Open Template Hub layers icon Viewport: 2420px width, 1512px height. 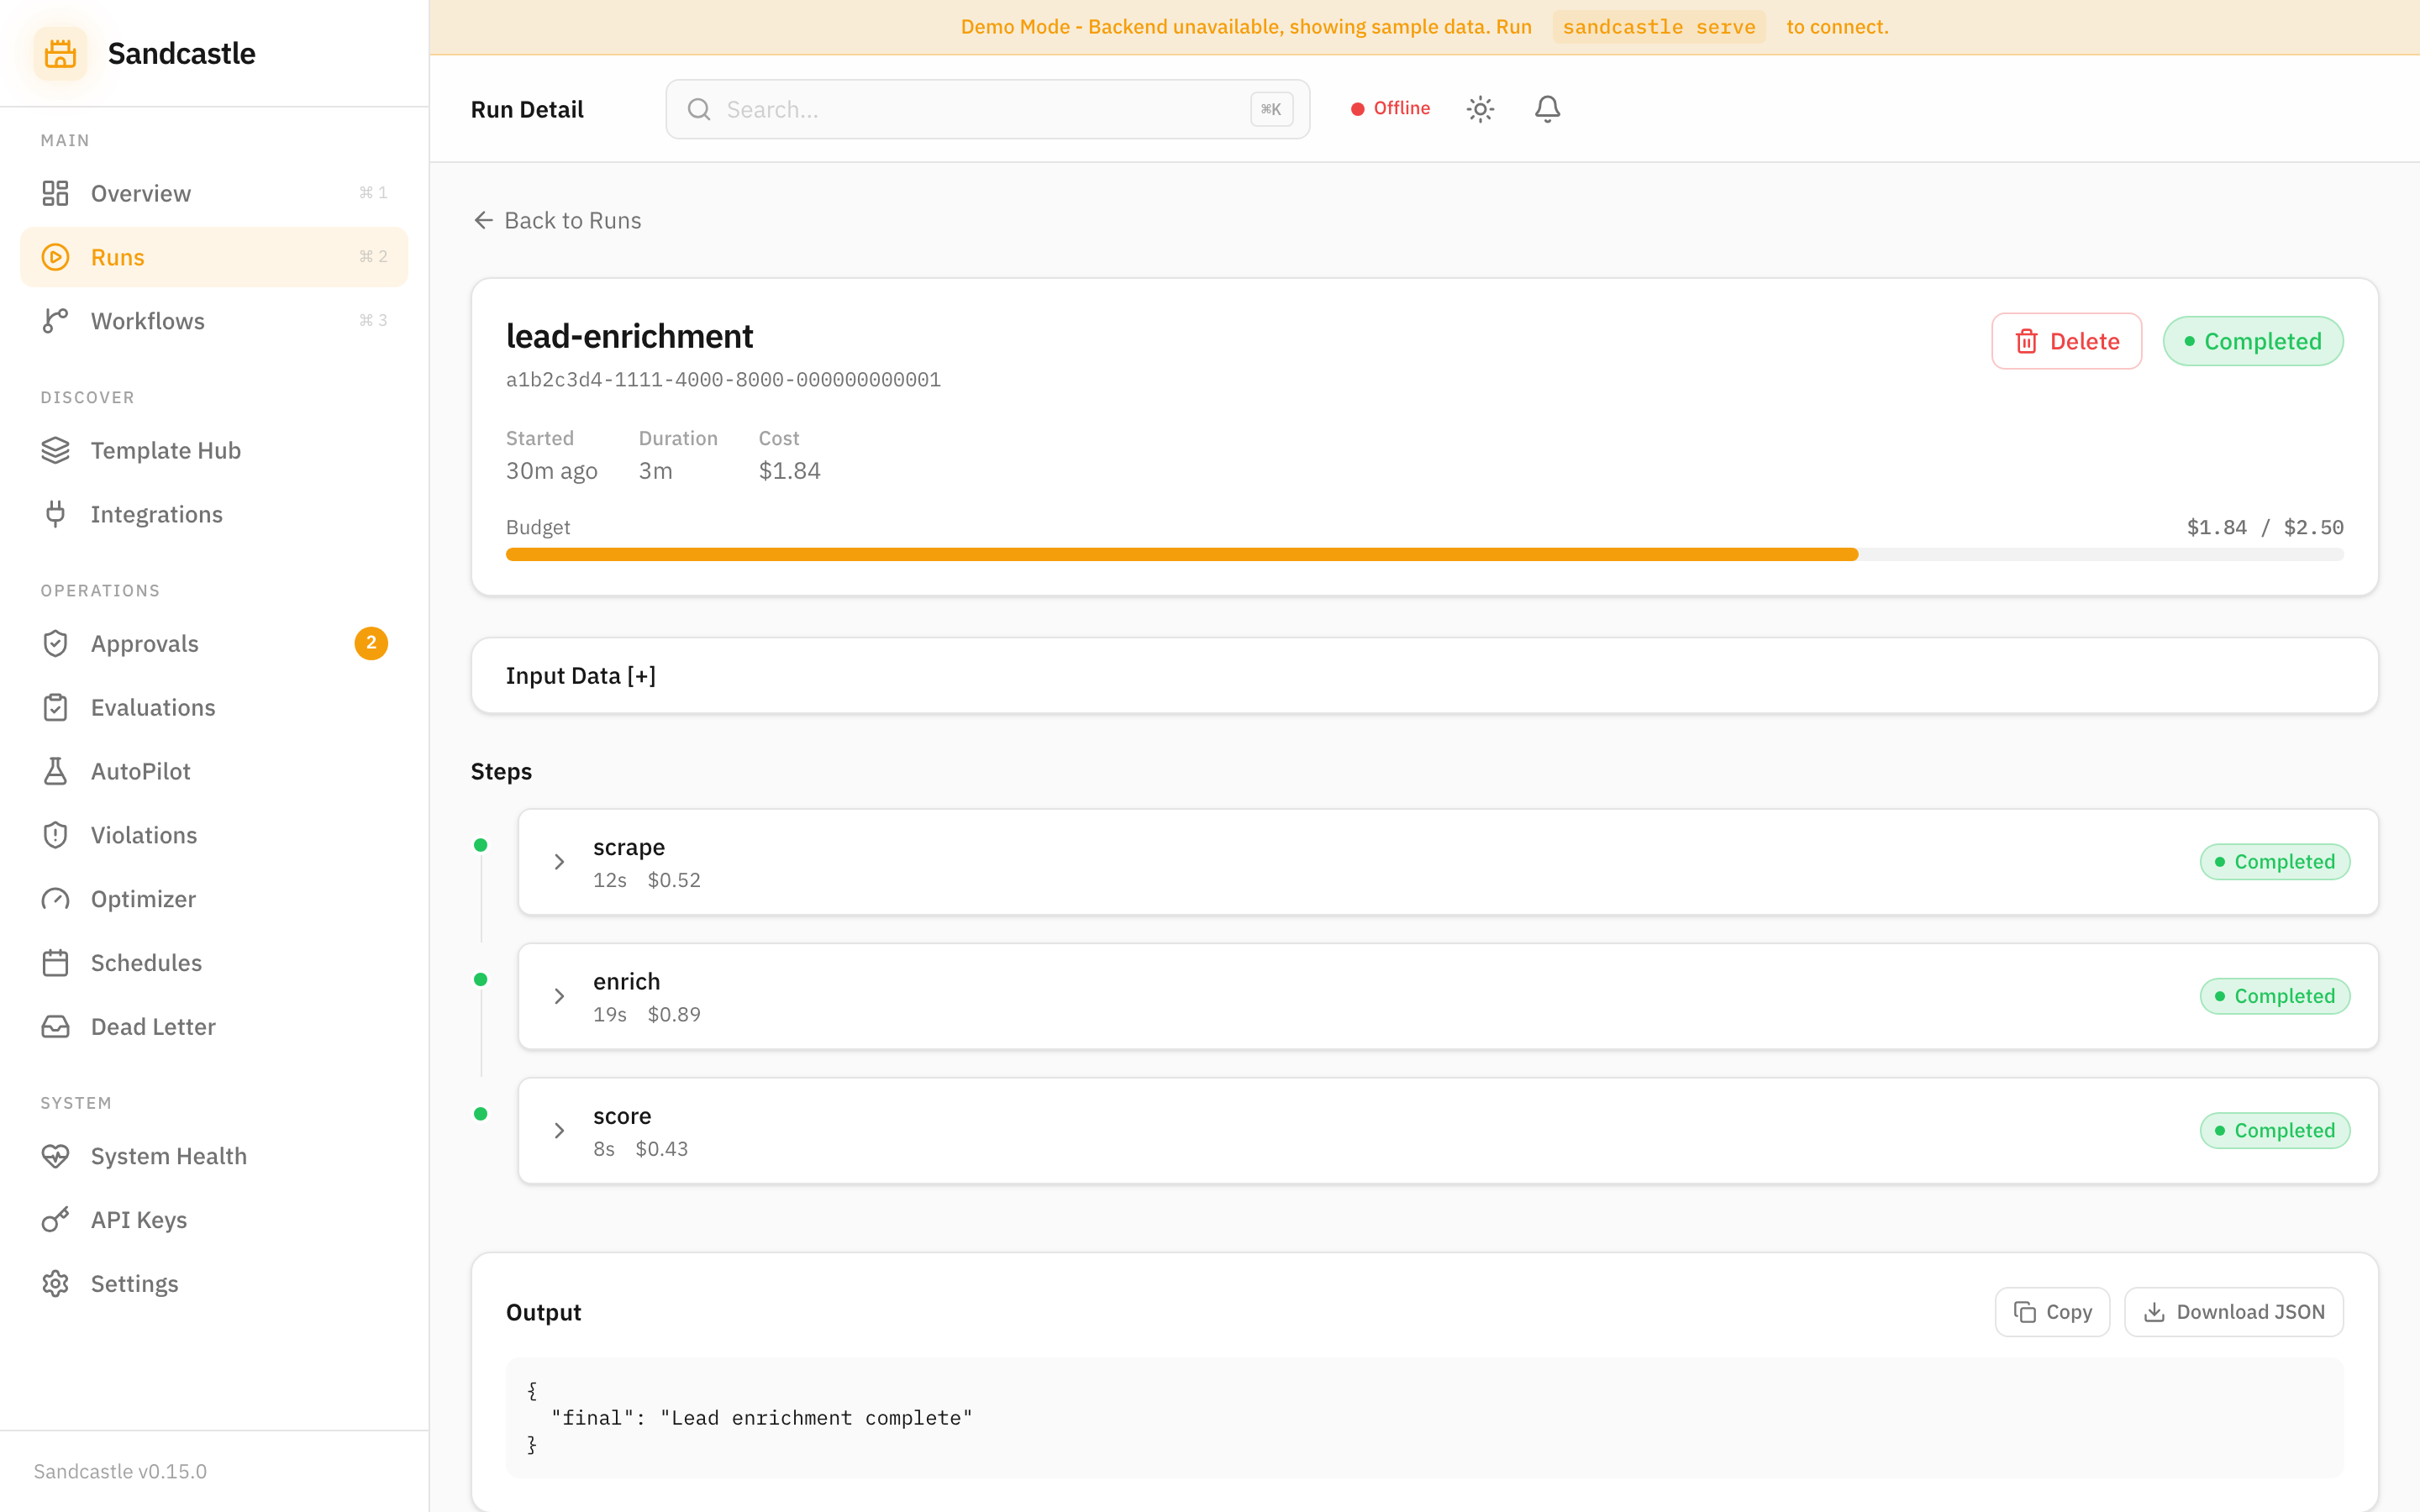56,451
